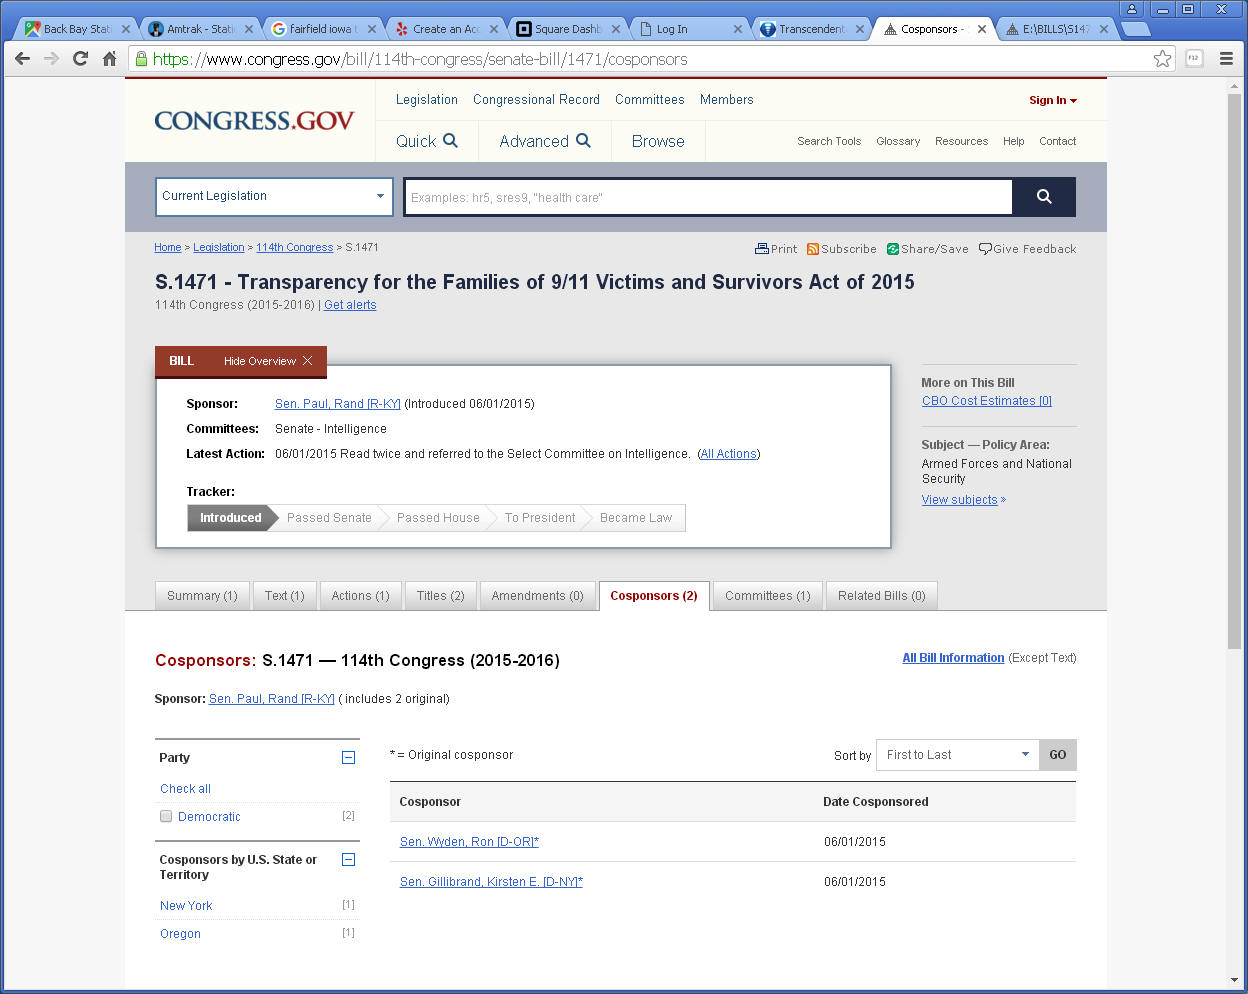Screen dimensions: 1248x994
Task: Click the GO sort button
Action: (1058, 755)
